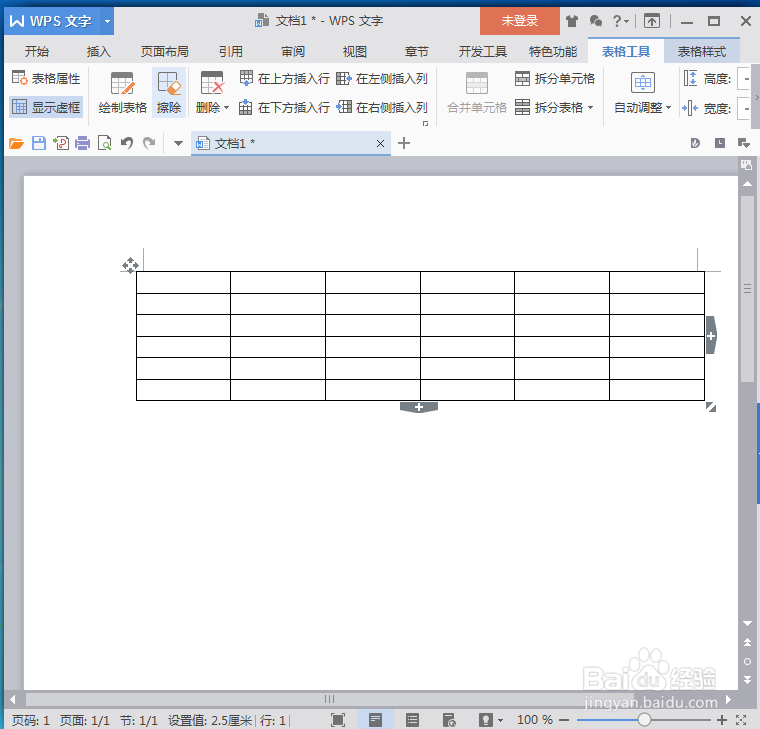The height and width of the screenshot is (729, 760).
Task: Open the 章节 Section tab
Action: 416,51
